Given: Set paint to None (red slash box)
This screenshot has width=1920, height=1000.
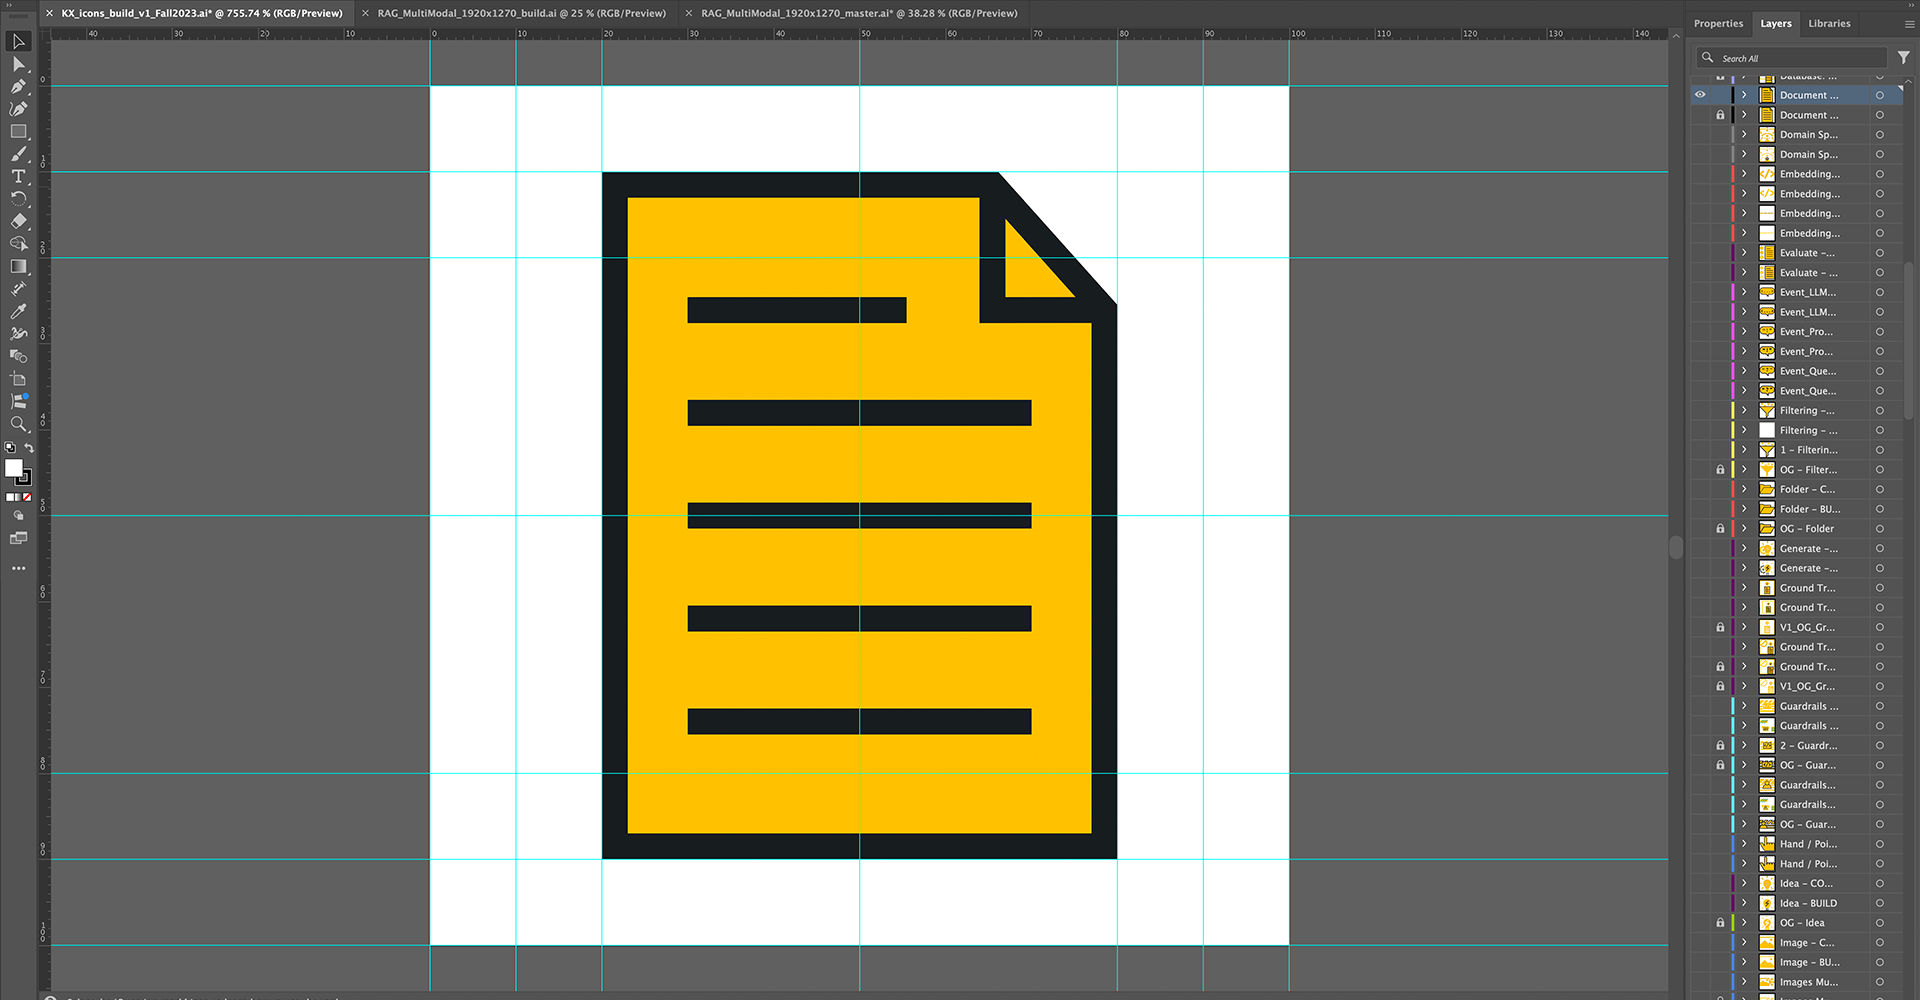Looking at the screenshot, I should tap(27, 497).
